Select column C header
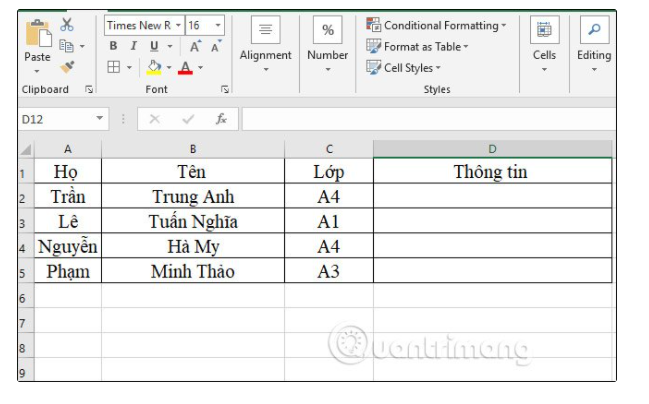 point(329,149)
